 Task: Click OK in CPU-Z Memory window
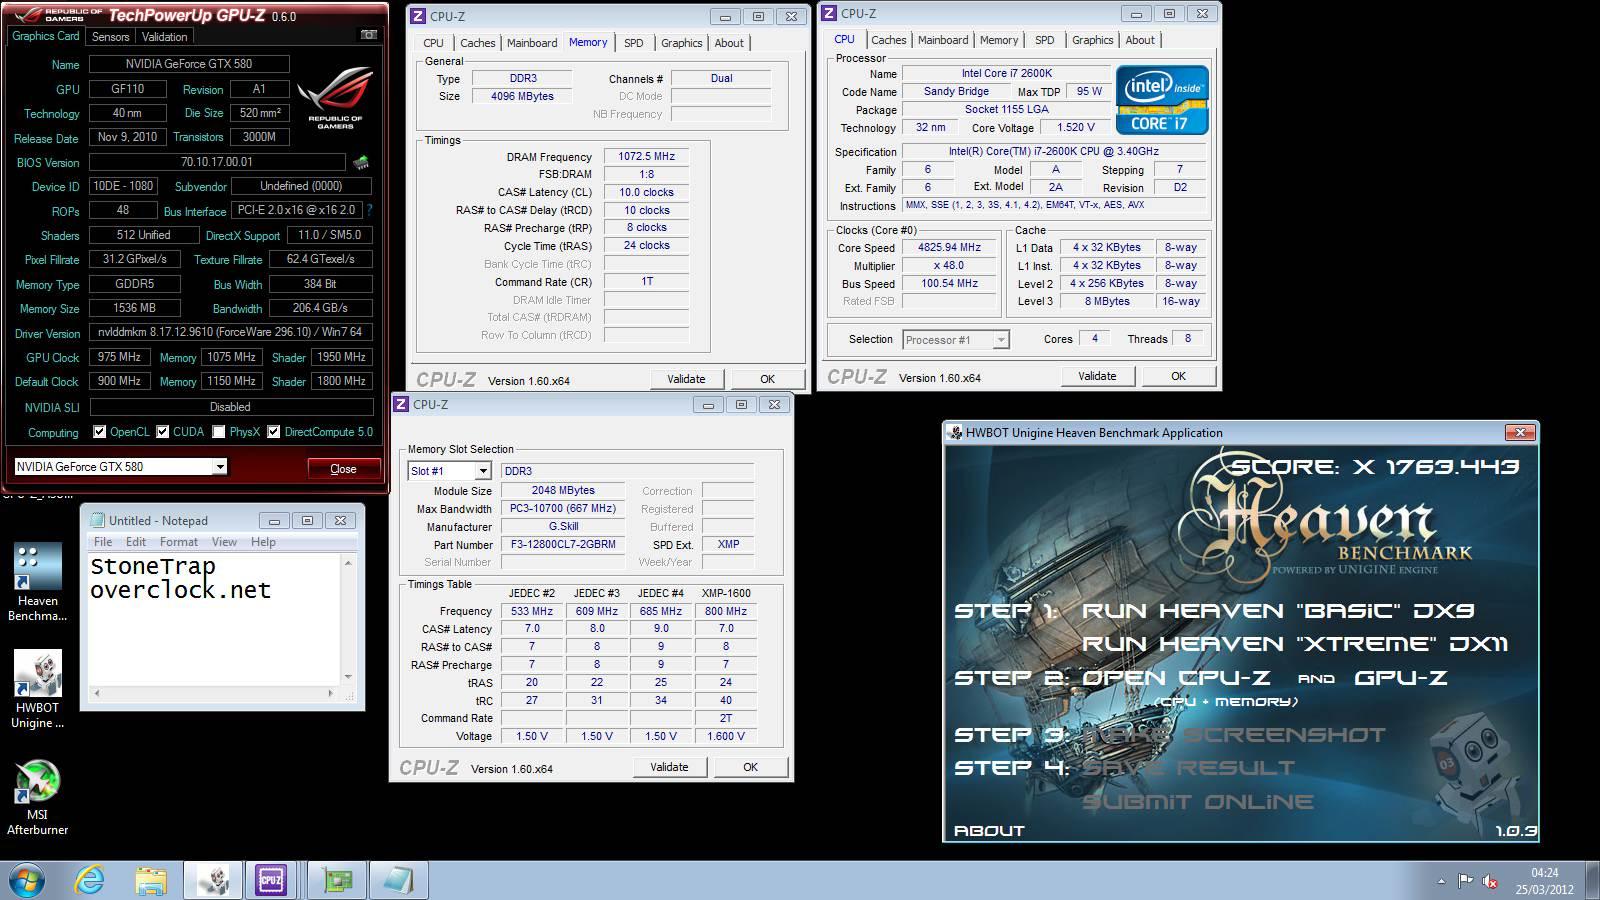click(767, 379)
